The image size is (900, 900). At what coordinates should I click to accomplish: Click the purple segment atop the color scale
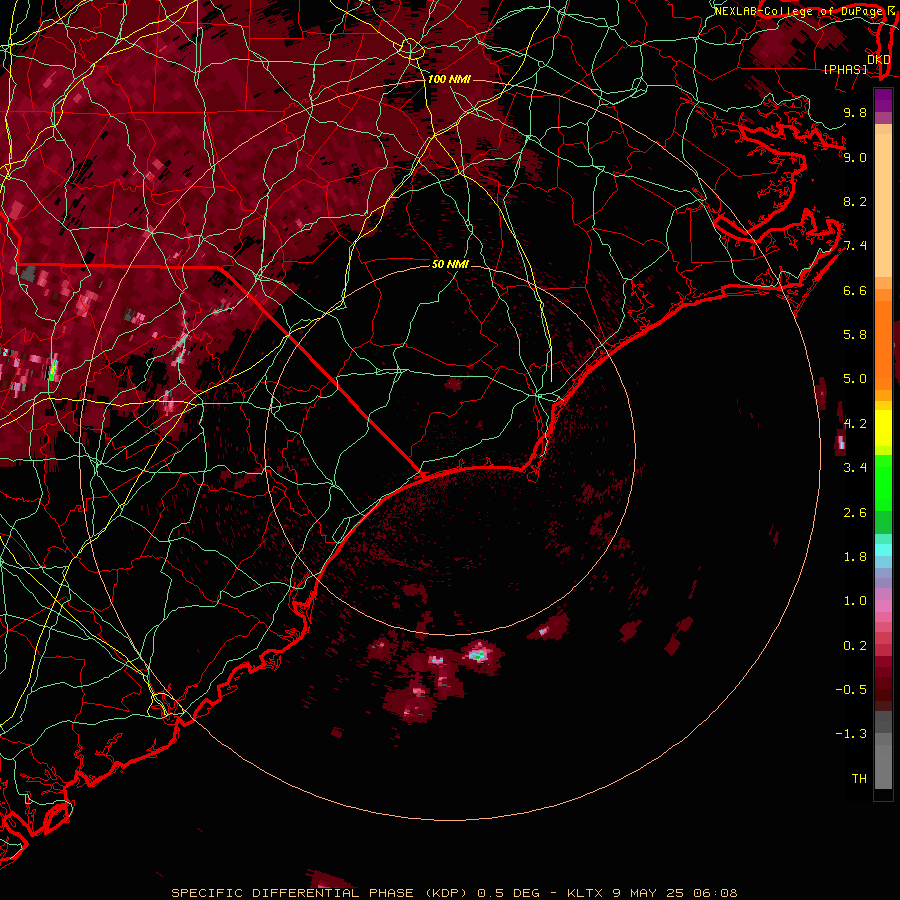click(883, 100)
